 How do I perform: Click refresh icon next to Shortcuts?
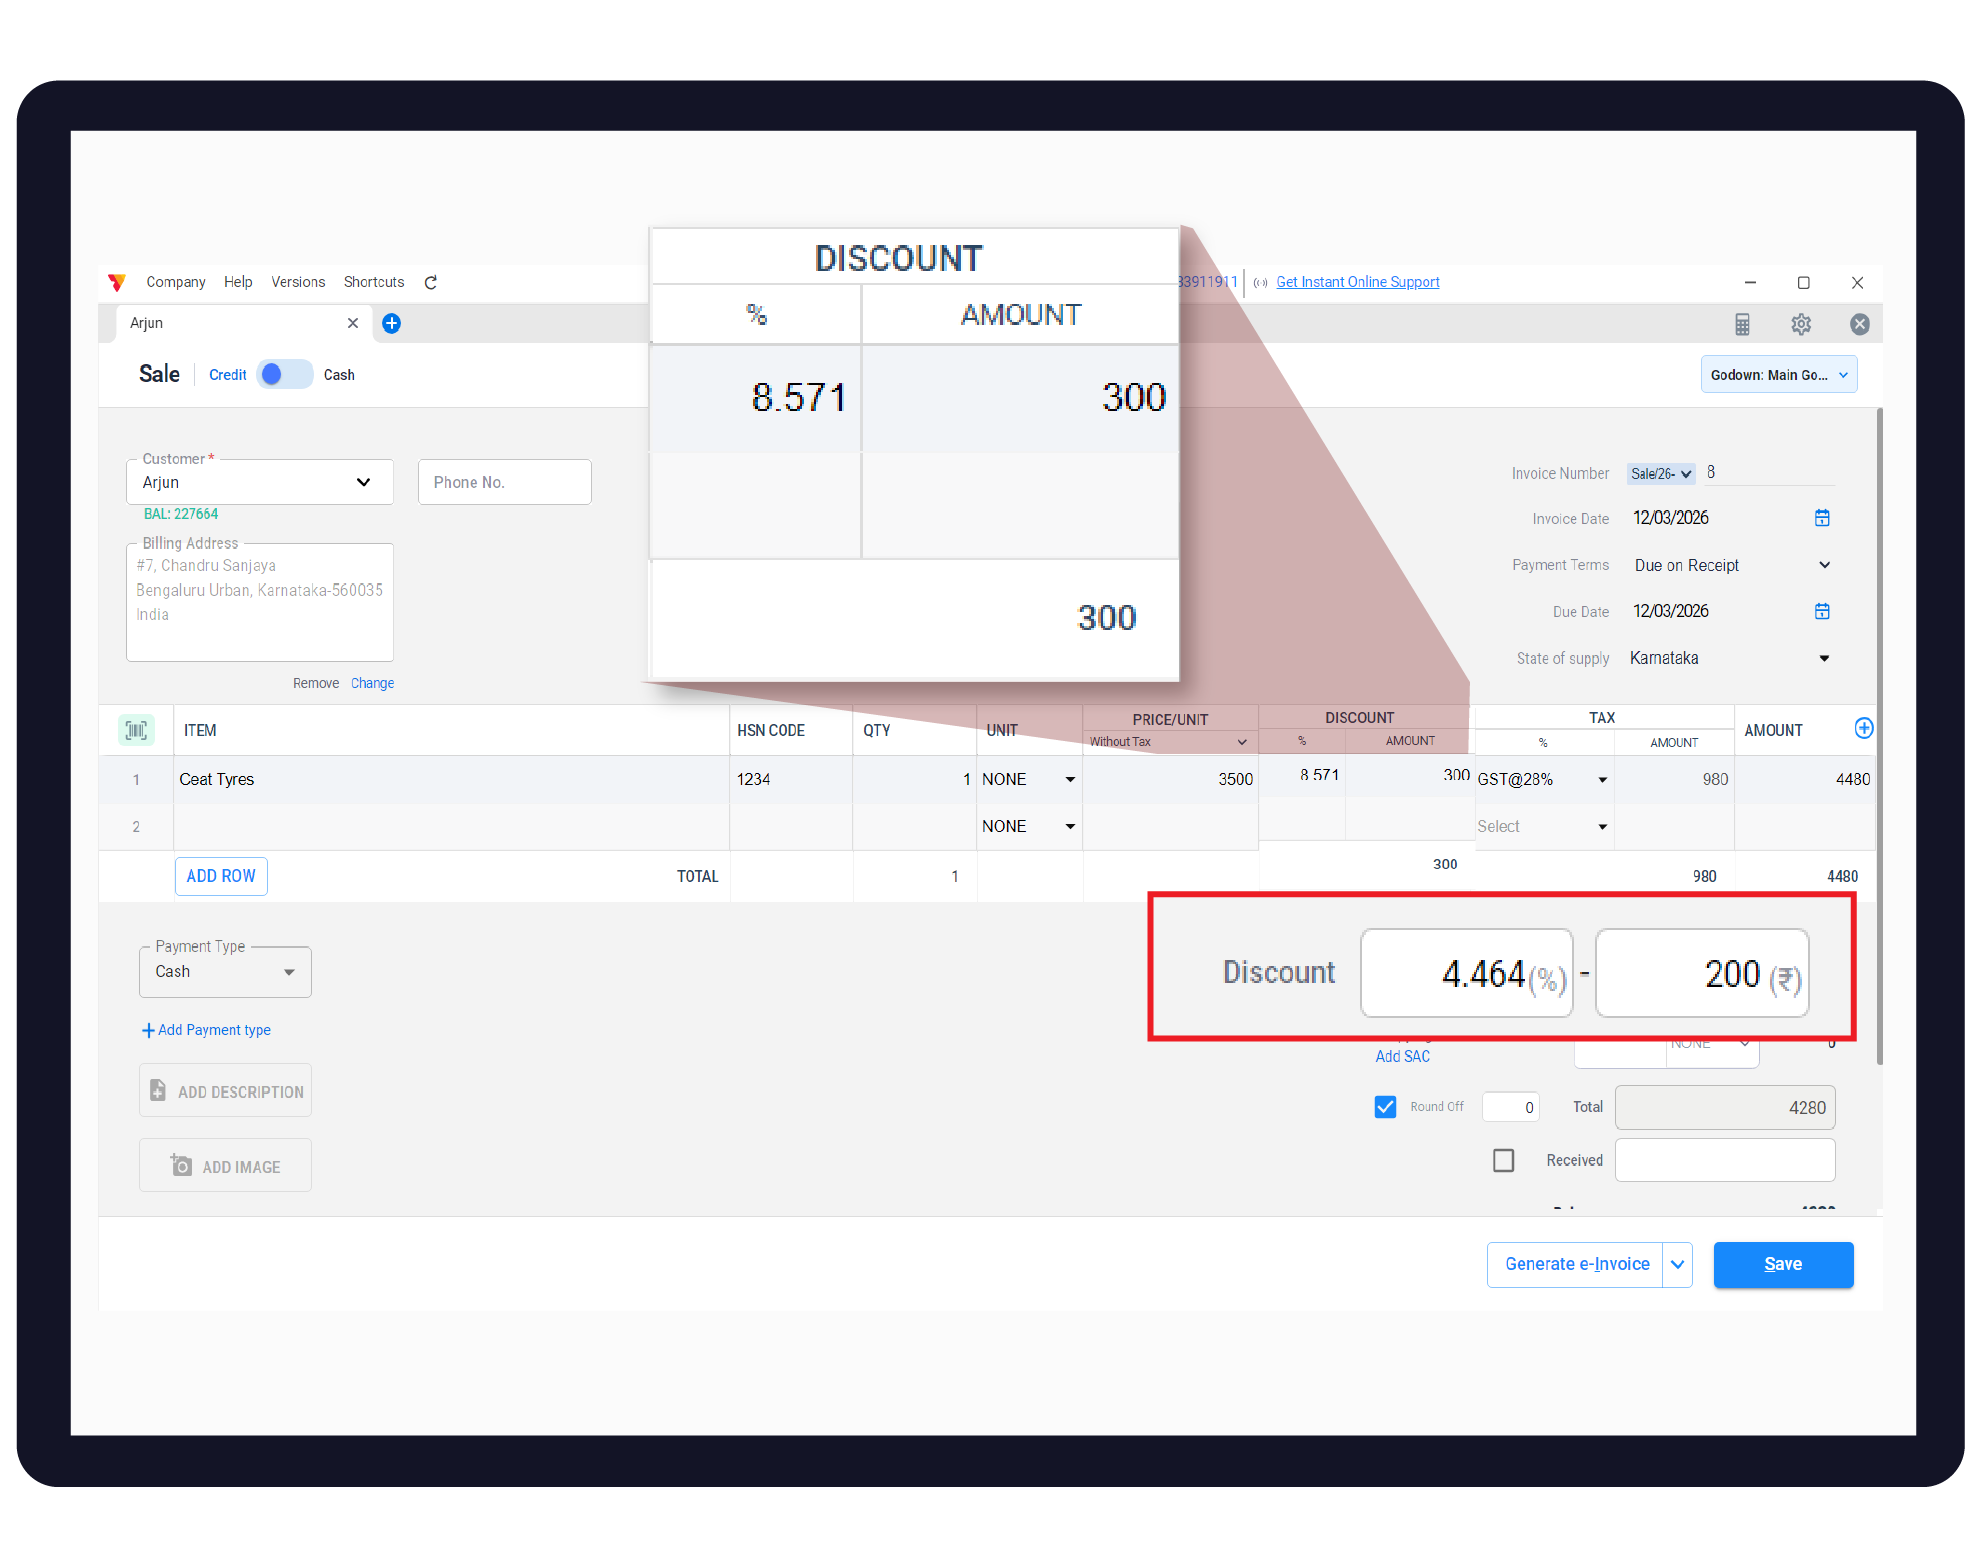(x=431, y=282)
